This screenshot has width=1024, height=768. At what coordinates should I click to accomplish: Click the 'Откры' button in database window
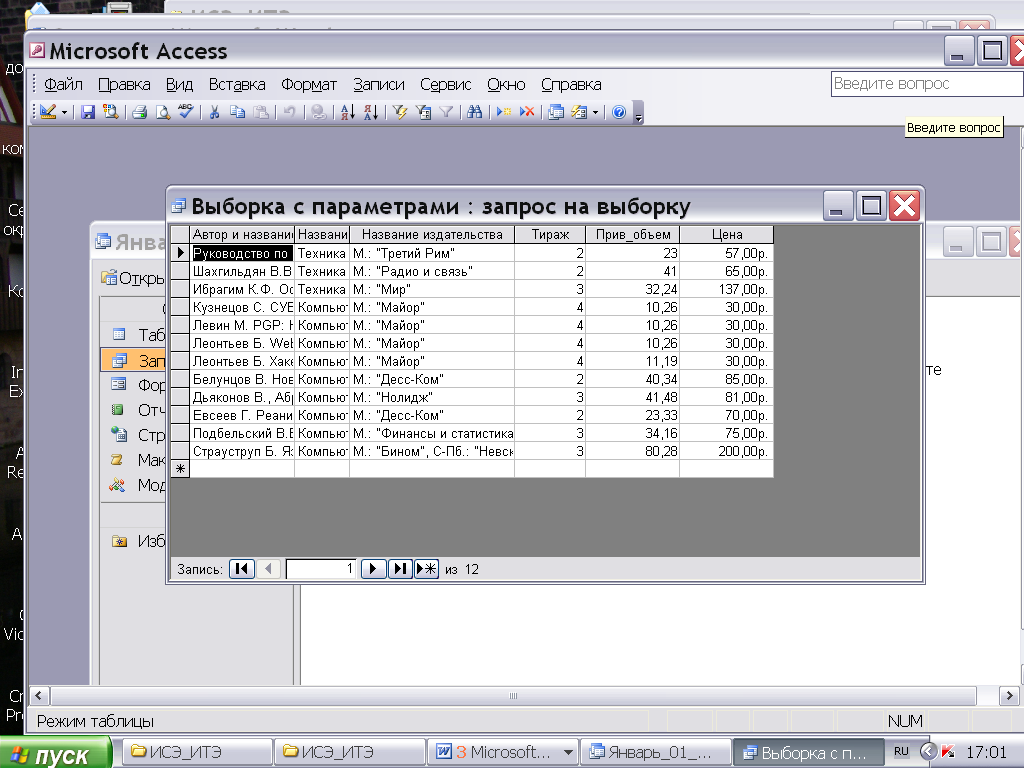(133, 278)
